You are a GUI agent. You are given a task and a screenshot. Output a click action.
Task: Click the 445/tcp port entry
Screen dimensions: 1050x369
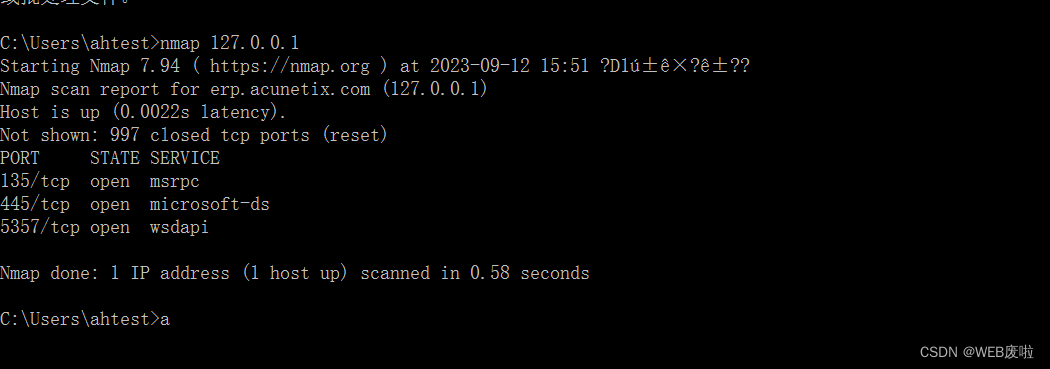tap(35, 204)
